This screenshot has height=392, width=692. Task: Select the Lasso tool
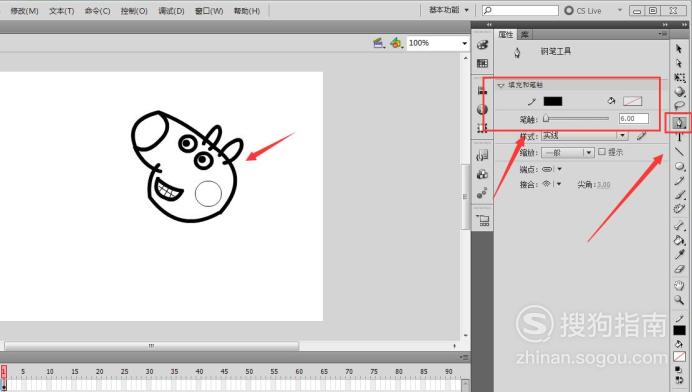[679, 106]
